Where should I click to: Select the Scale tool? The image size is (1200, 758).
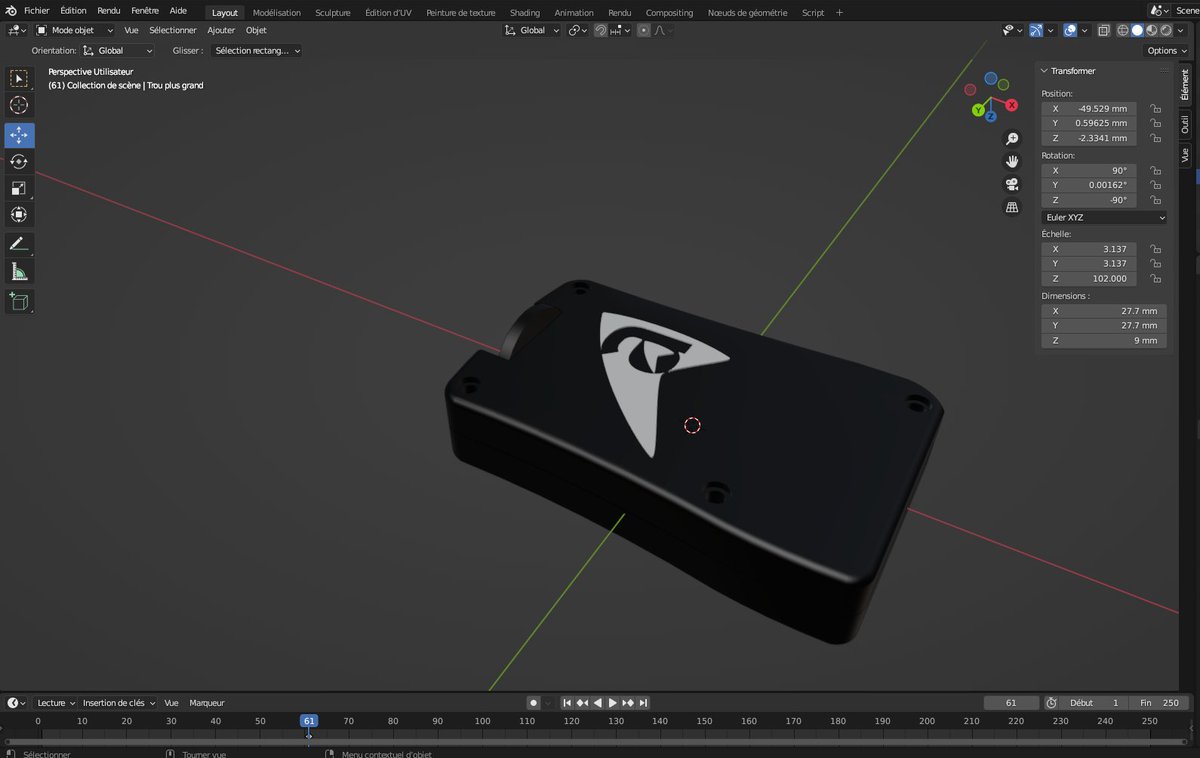[18, 187]
